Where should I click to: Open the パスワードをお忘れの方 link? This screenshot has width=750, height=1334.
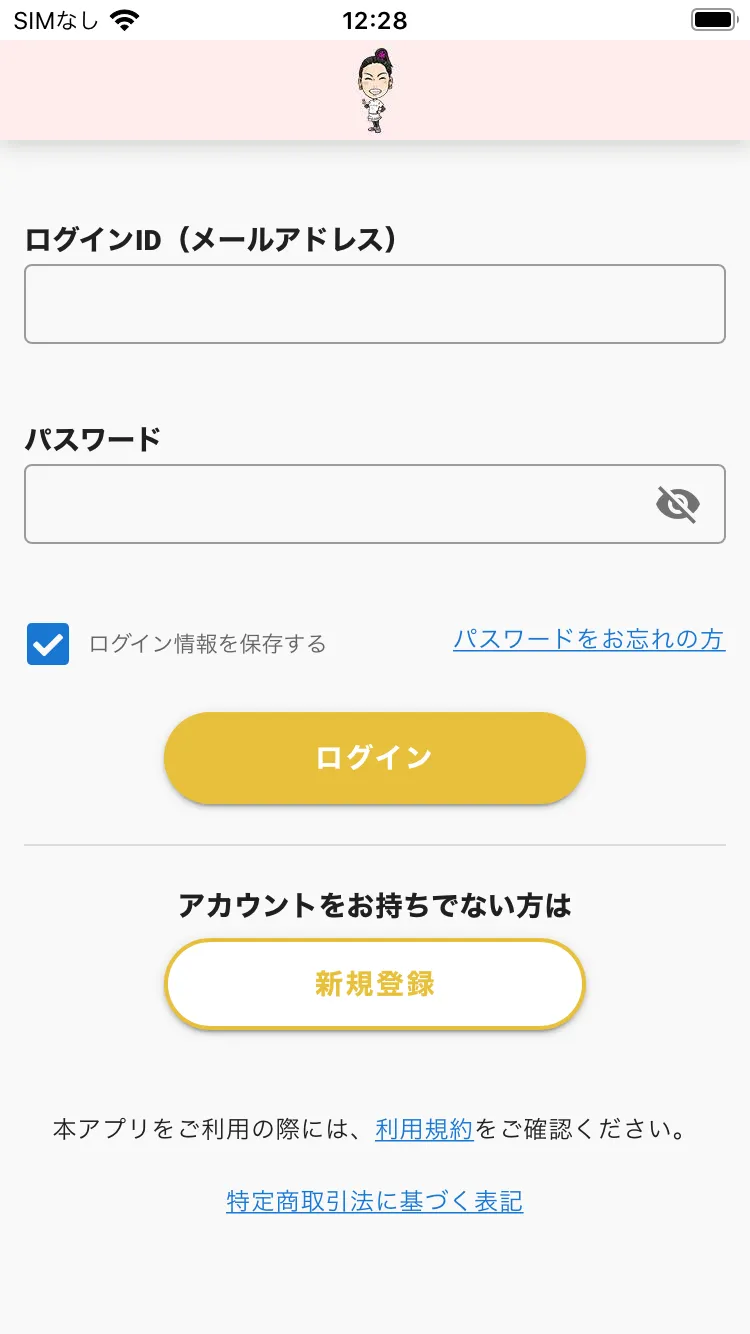pyautogui.click(x=588, y=640)
